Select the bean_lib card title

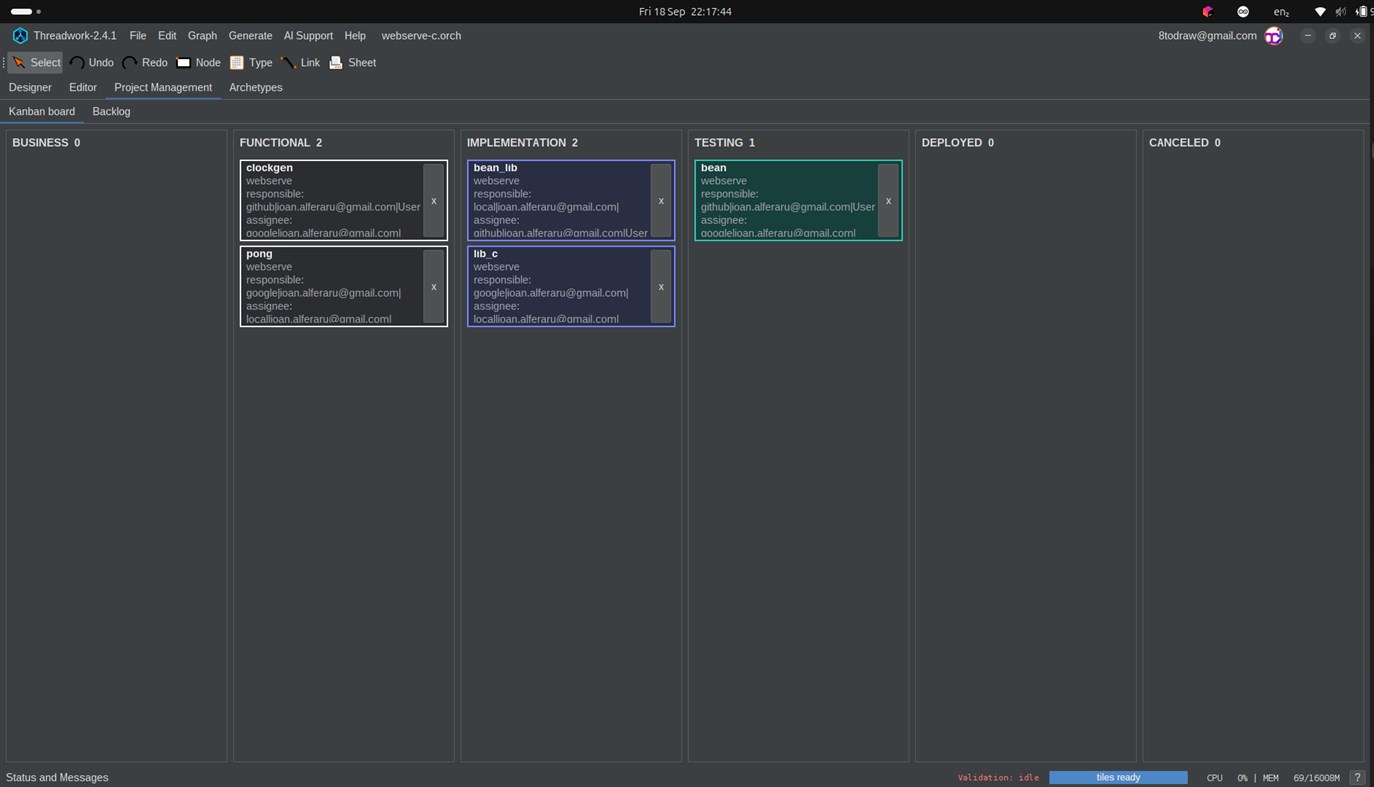tap(495, 168)
